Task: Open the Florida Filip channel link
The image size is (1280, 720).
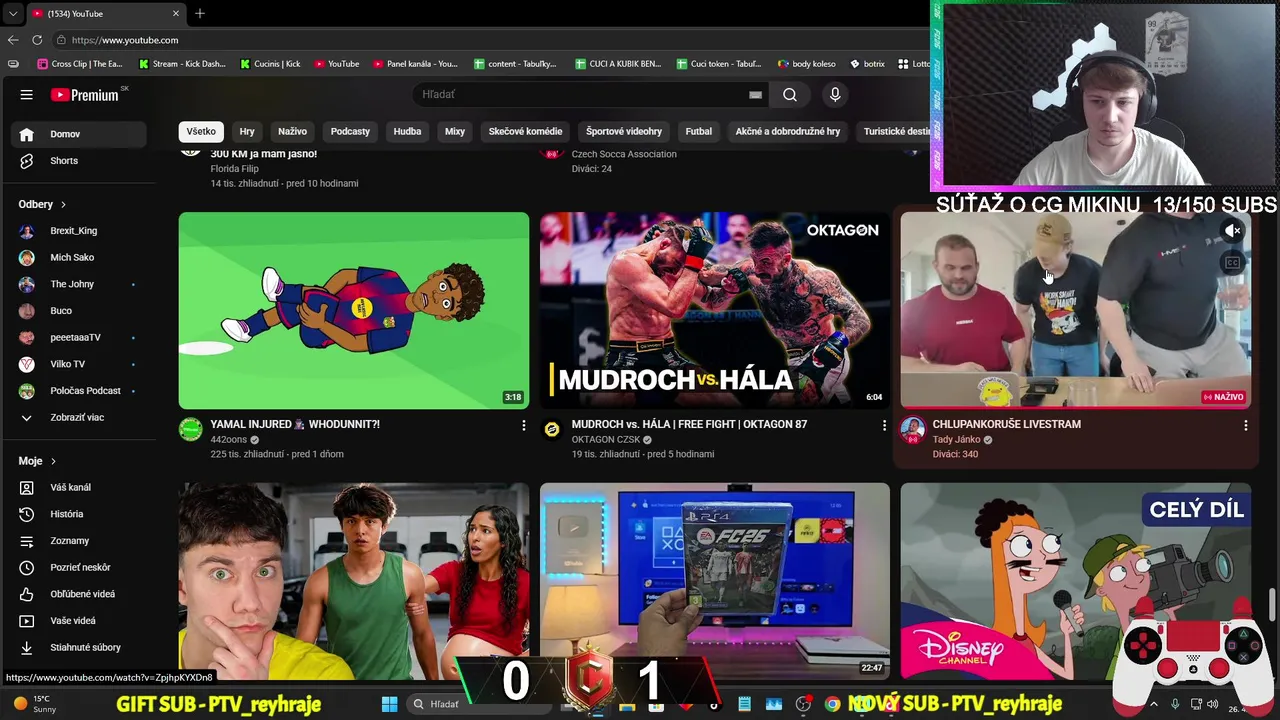Action: click(234, 169)
